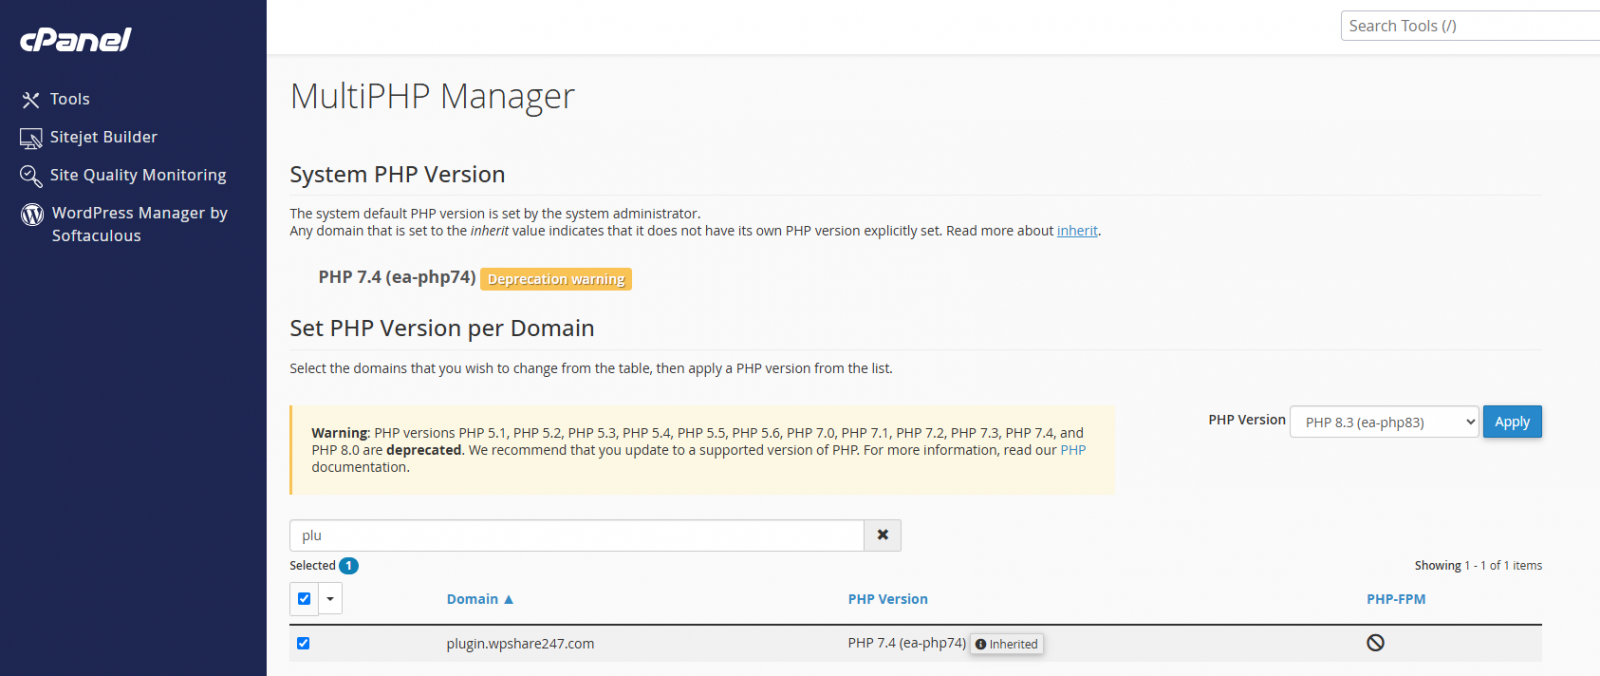This screenshot has height=676, width=1600.
Task: Expand the select-all checkbox dropdown arrow
Action: (x=330, y=599)
